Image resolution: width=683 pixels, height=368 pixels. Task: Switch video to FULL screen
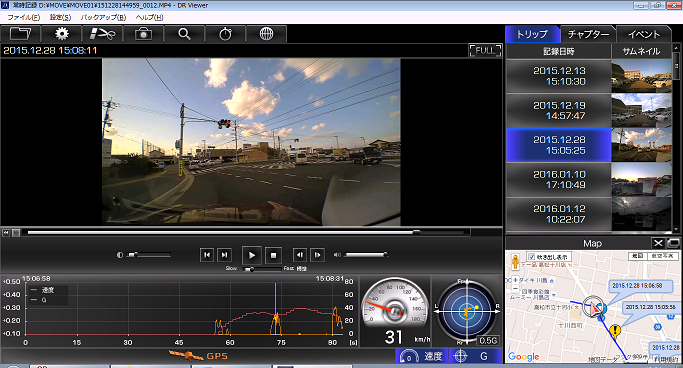click(485, 51)
